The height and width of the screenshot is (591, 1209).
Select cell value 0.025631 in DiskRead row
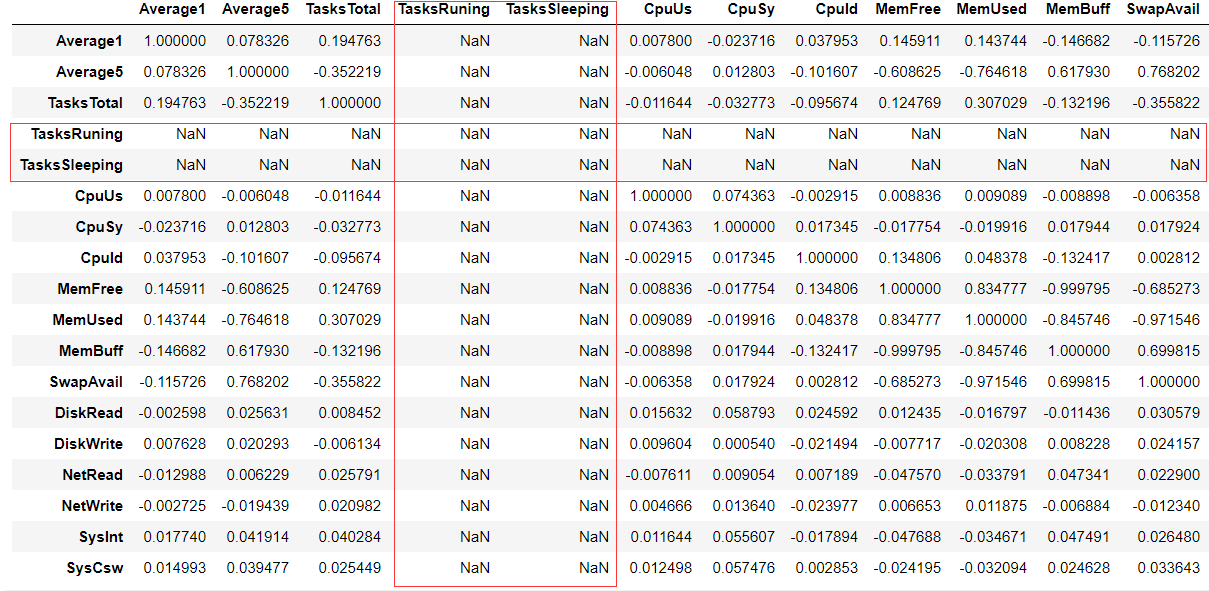[x=258, y=413]
